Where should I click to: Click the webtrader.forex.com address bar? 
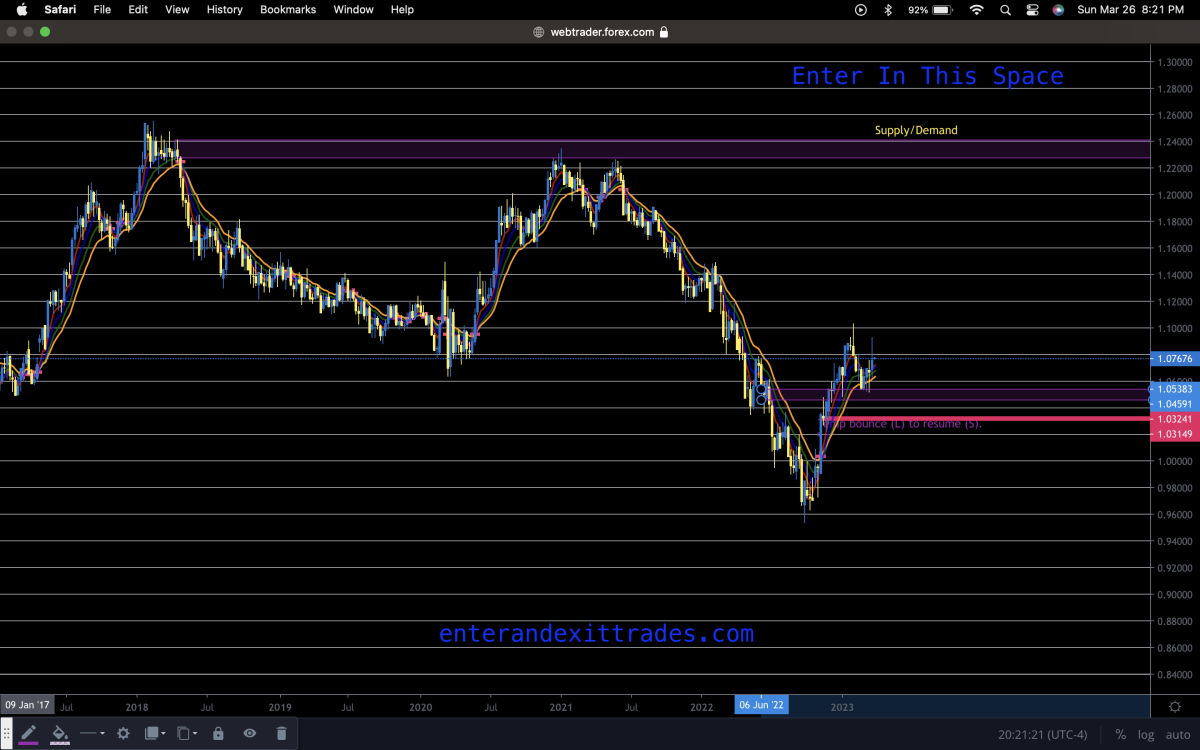pyautogui.click(x=600, y=32)
